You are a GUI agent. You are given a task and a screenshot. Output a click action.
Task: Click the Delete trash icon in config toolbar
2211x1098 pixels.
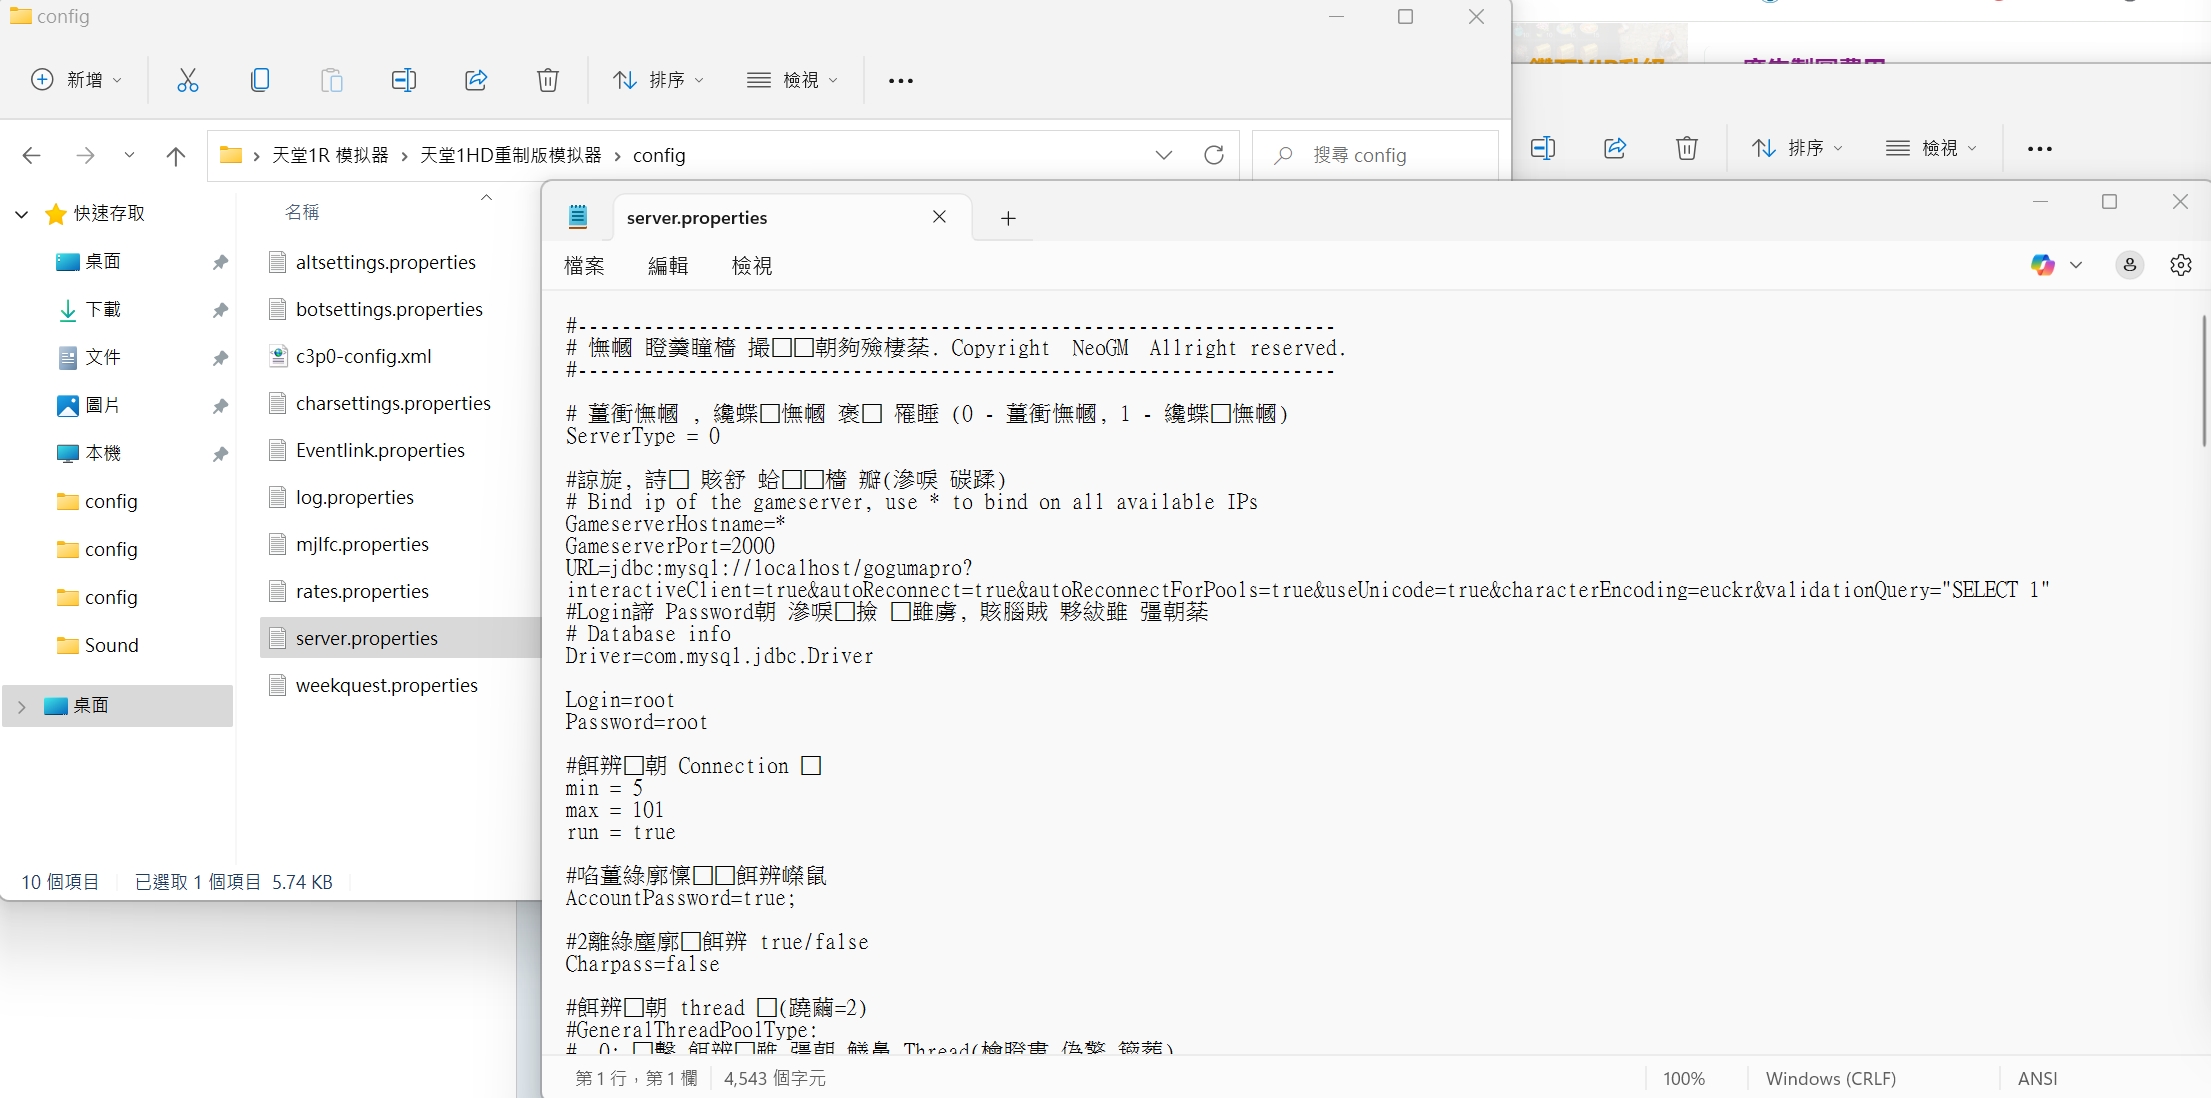(x=548, y=80)
